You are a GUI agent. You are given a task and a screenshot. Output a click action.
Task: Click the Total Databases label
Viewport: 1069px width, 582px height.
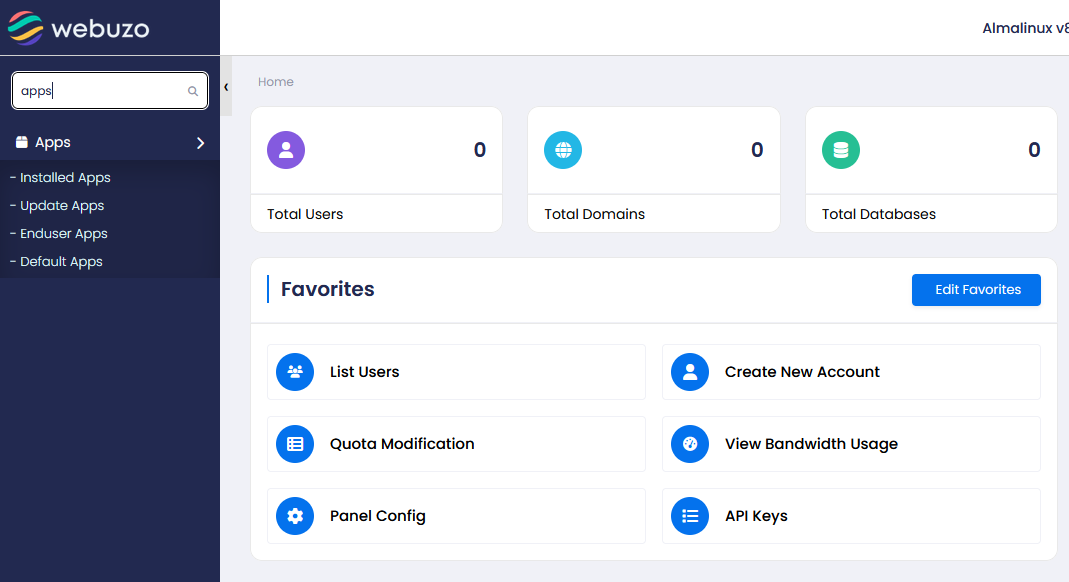(878, 214)
